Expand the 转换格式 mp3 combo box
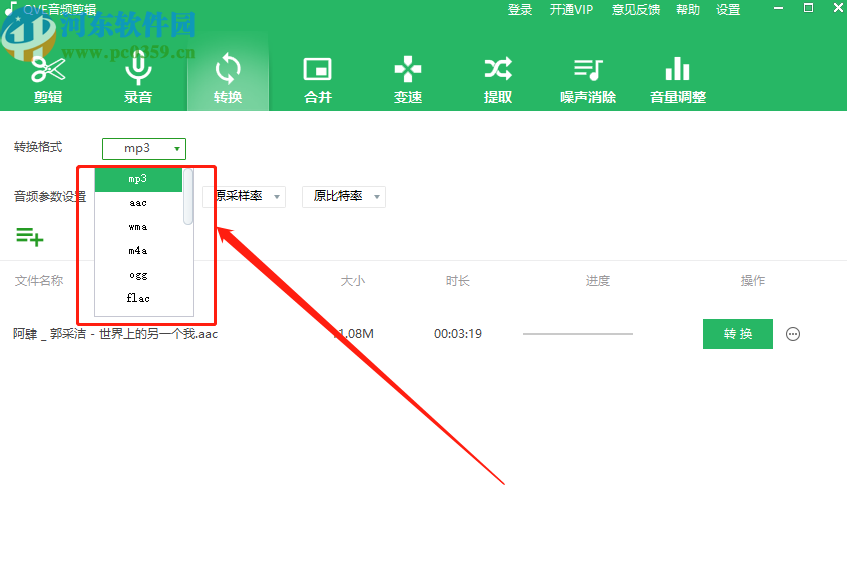Image resolution: width=847 pixels, height=566 pixels. pos(144,149)
